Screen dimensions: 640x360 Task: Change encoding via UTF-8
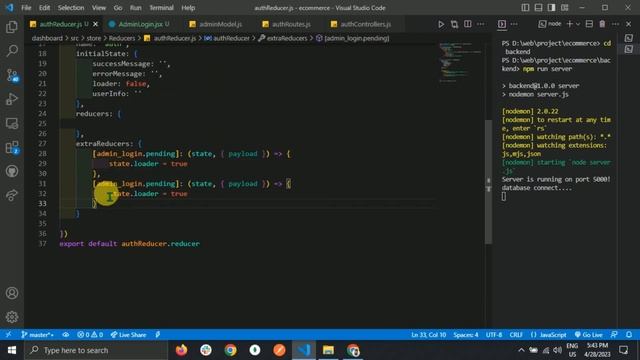click(x=494, y=335)
